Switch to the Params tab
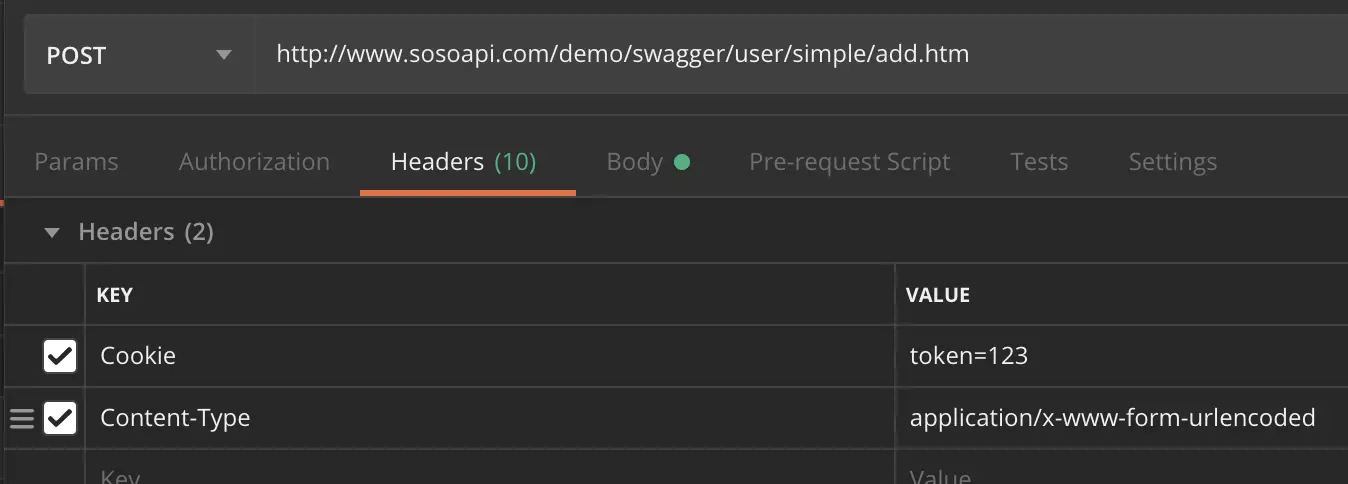 point(76,162)
